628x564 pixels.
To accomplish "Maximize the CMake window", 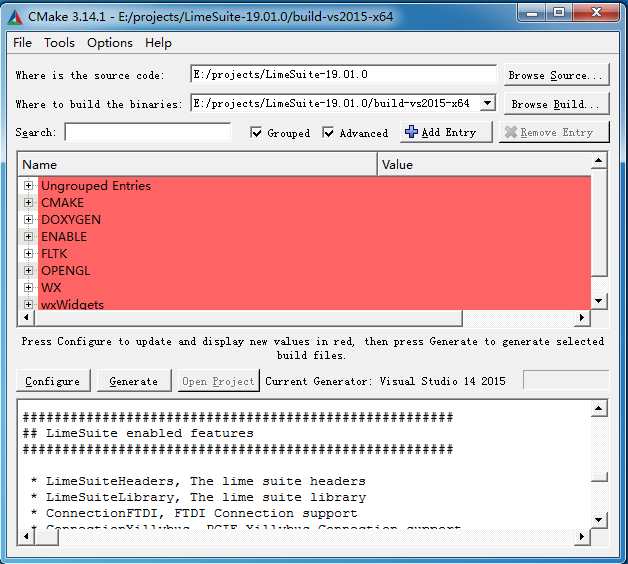I will pos(559,13).
